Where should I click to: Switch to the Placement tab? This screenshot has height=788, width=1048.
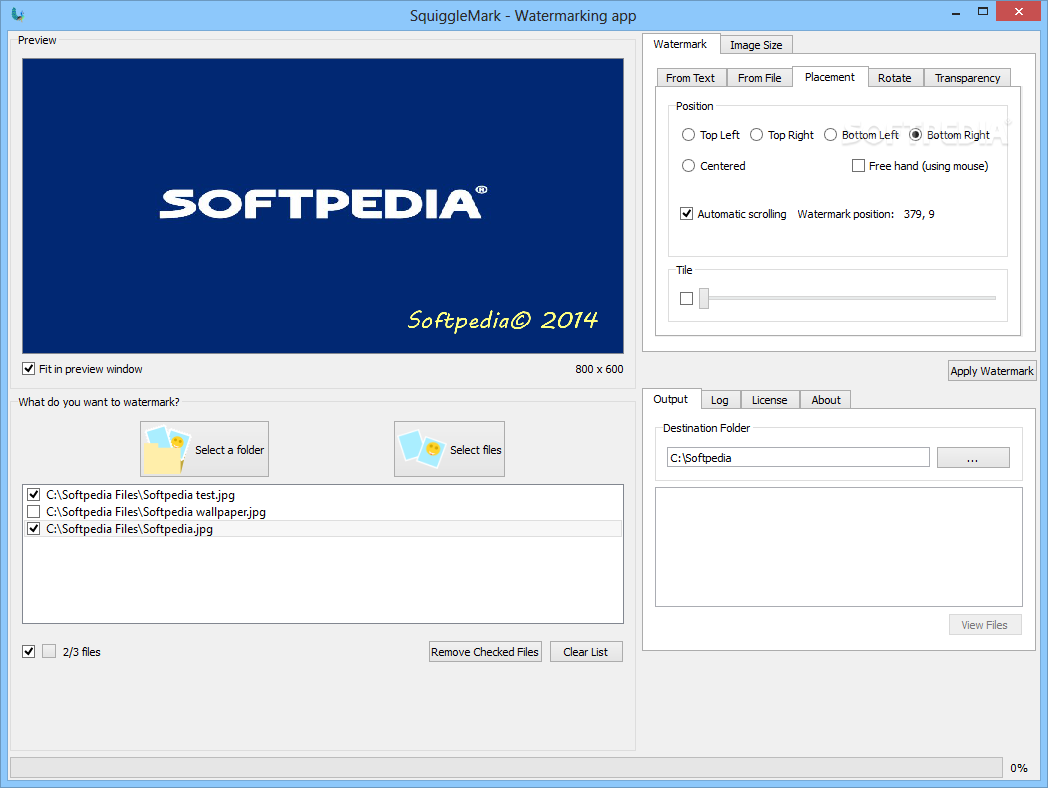(x=830, y=77)
